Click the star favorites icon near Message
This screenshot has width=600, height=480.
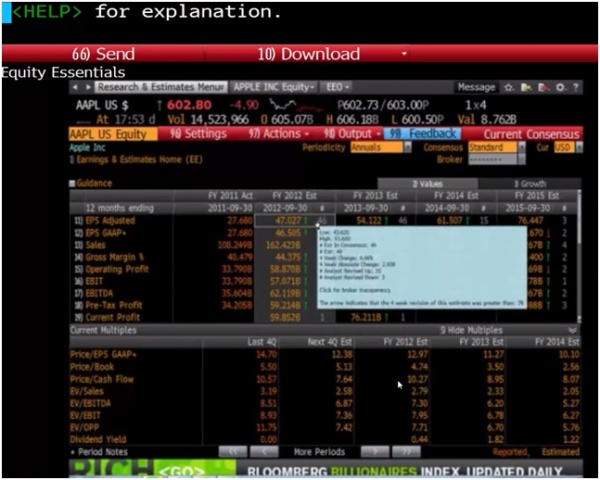pos(509,88)
